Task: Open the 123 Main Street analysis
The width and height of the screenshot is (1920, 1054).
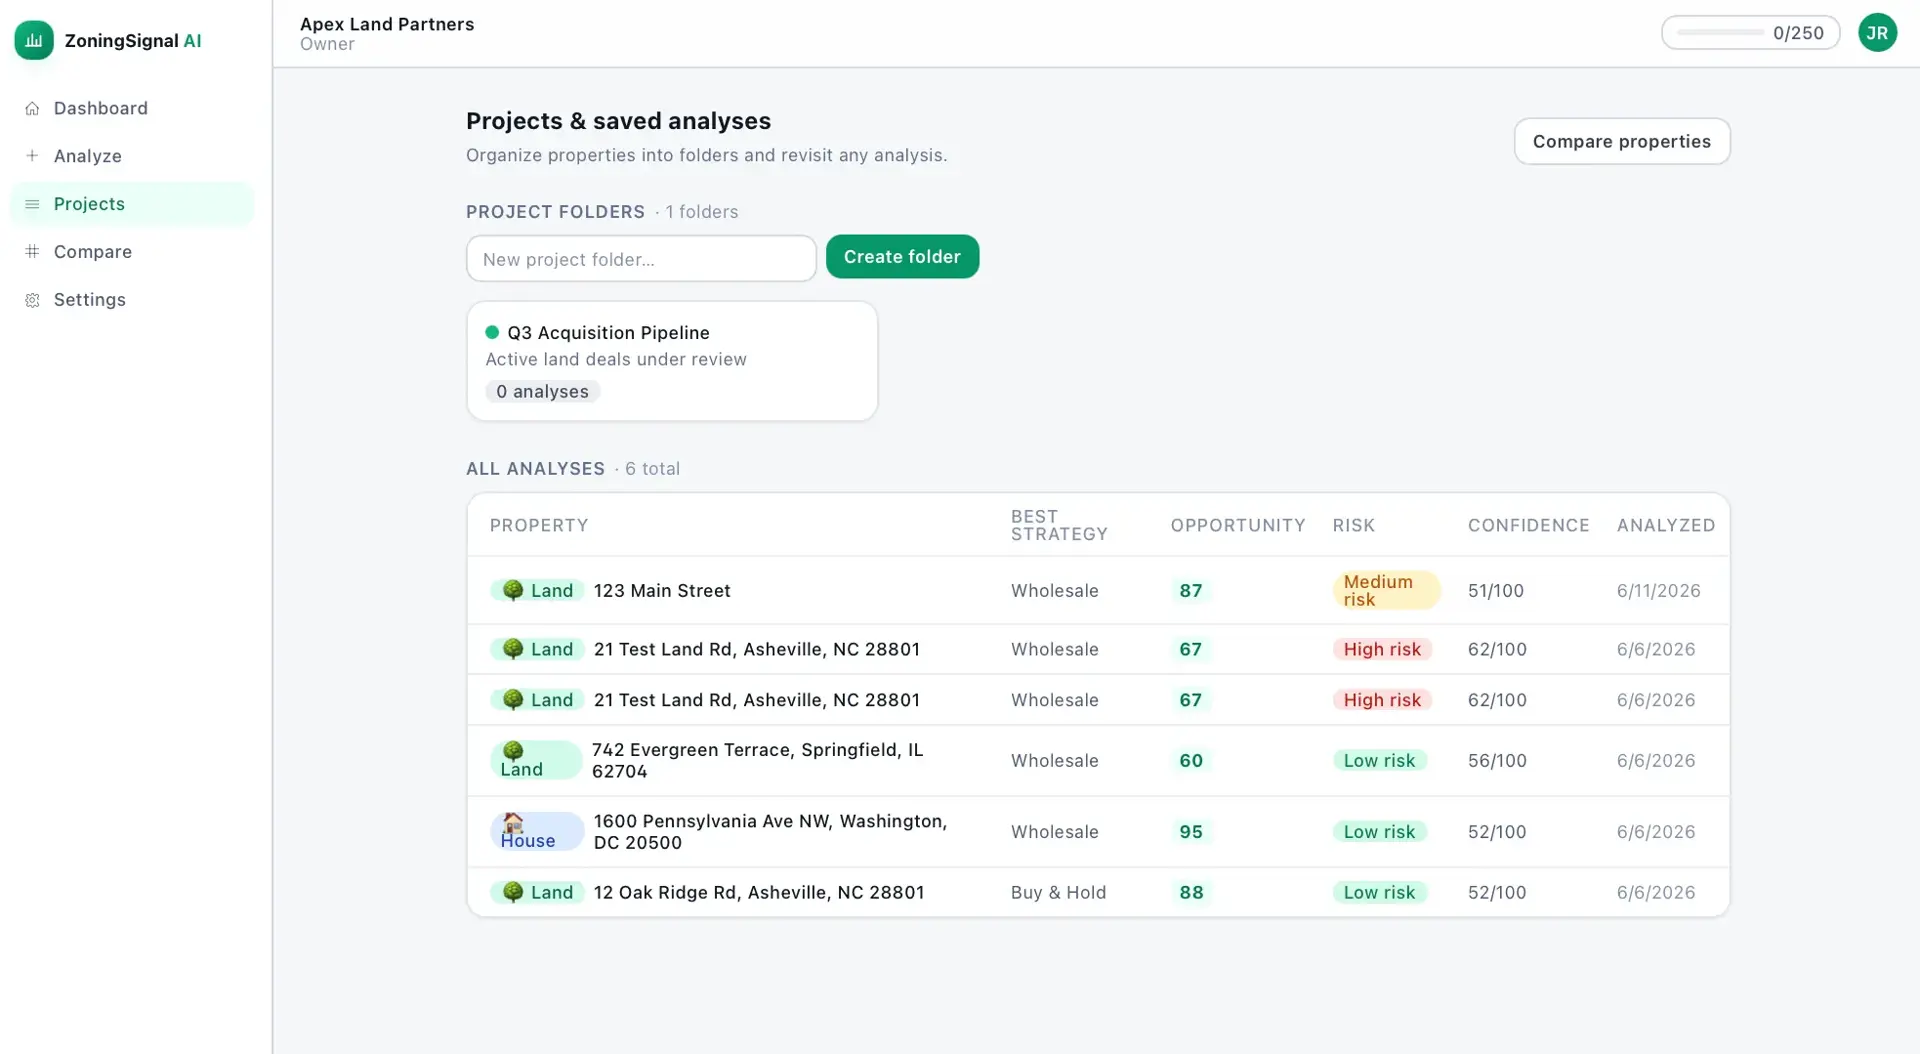Action: 662,591
